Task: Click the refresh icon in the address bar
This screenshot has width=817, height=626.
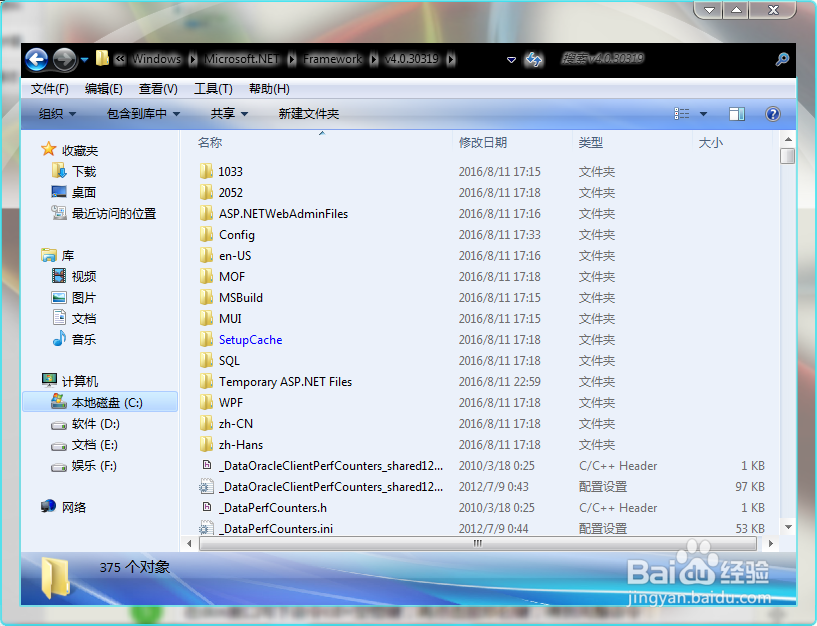Action: point(534,59)
